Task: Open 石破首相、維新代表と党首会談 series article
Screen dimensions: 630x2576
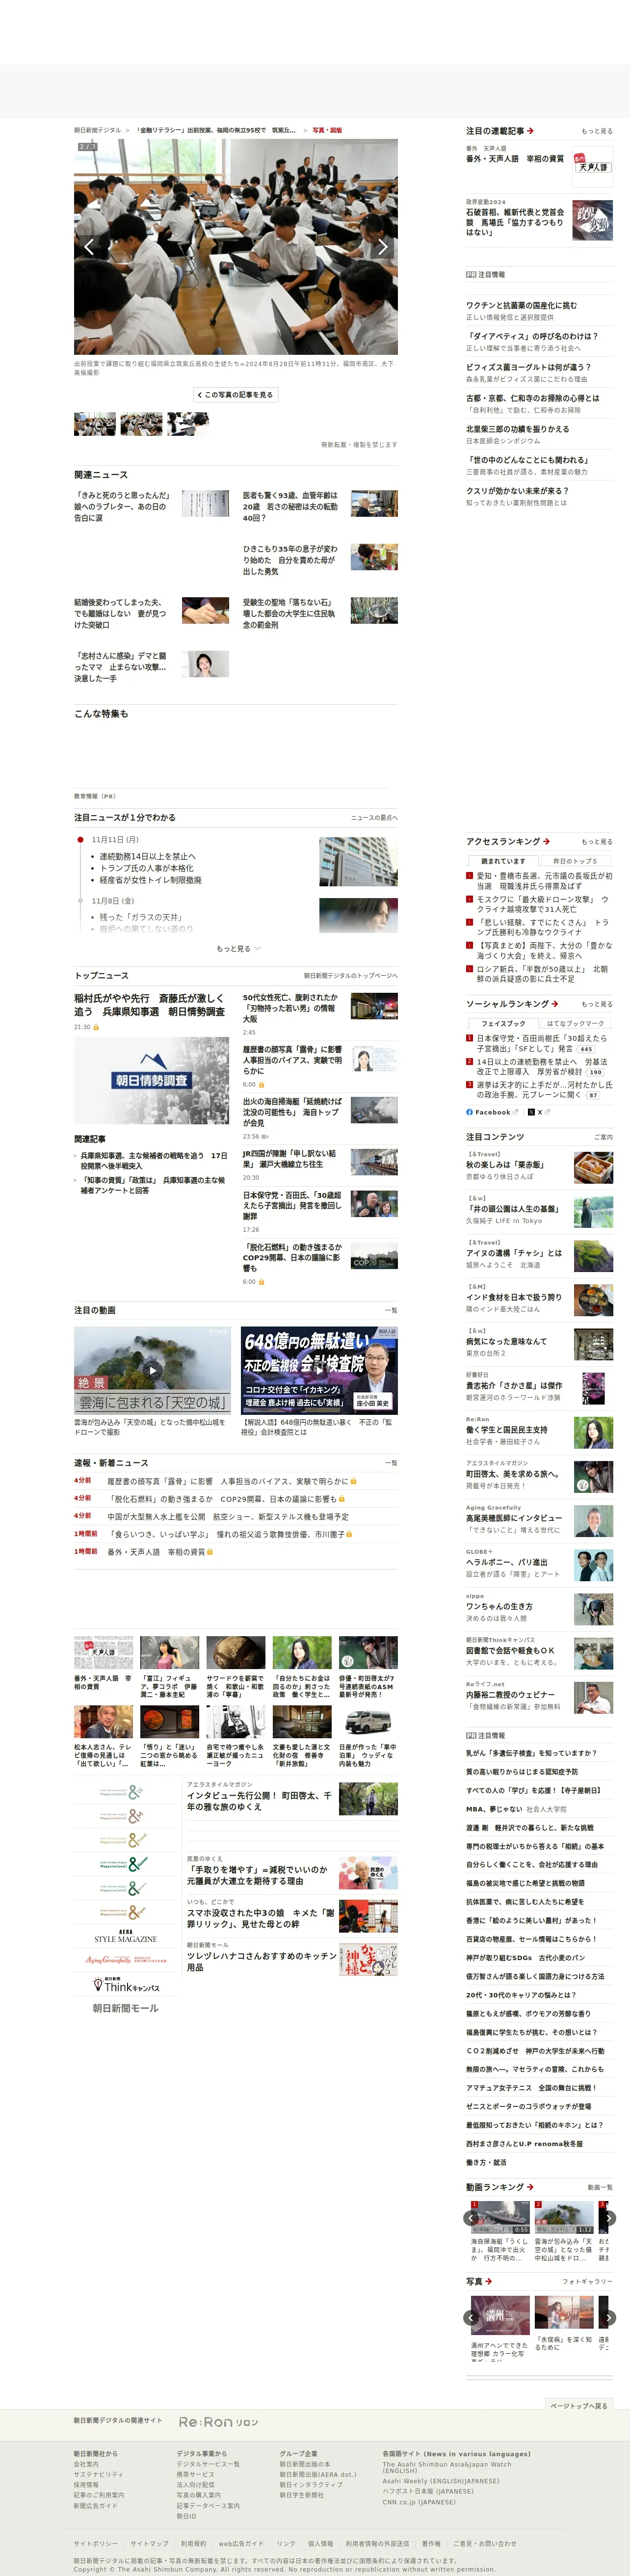Action: pyautogui.click(x=515, y=222)
